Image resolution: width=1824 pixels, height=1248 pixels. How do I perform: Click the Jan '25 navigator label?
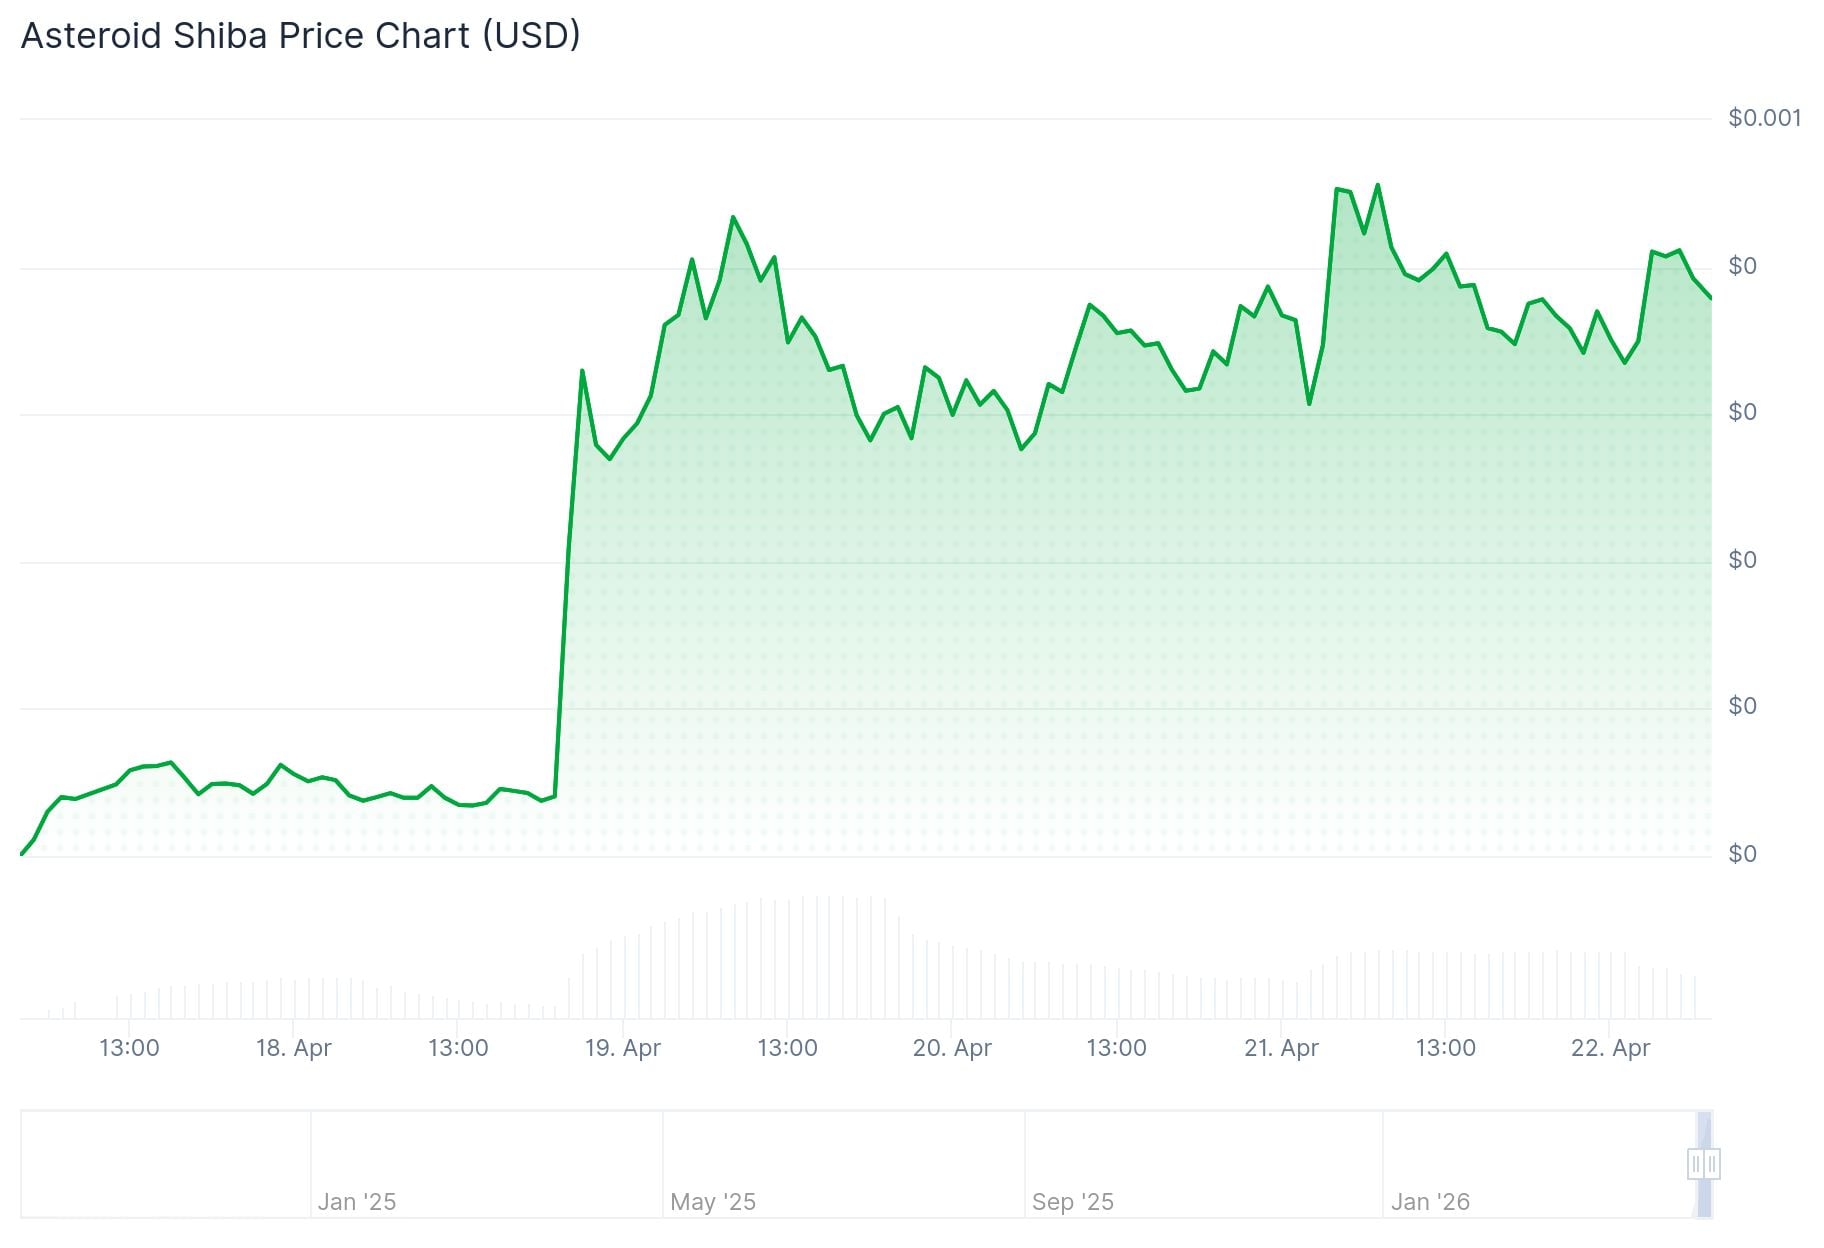[x=357, y=1202]
